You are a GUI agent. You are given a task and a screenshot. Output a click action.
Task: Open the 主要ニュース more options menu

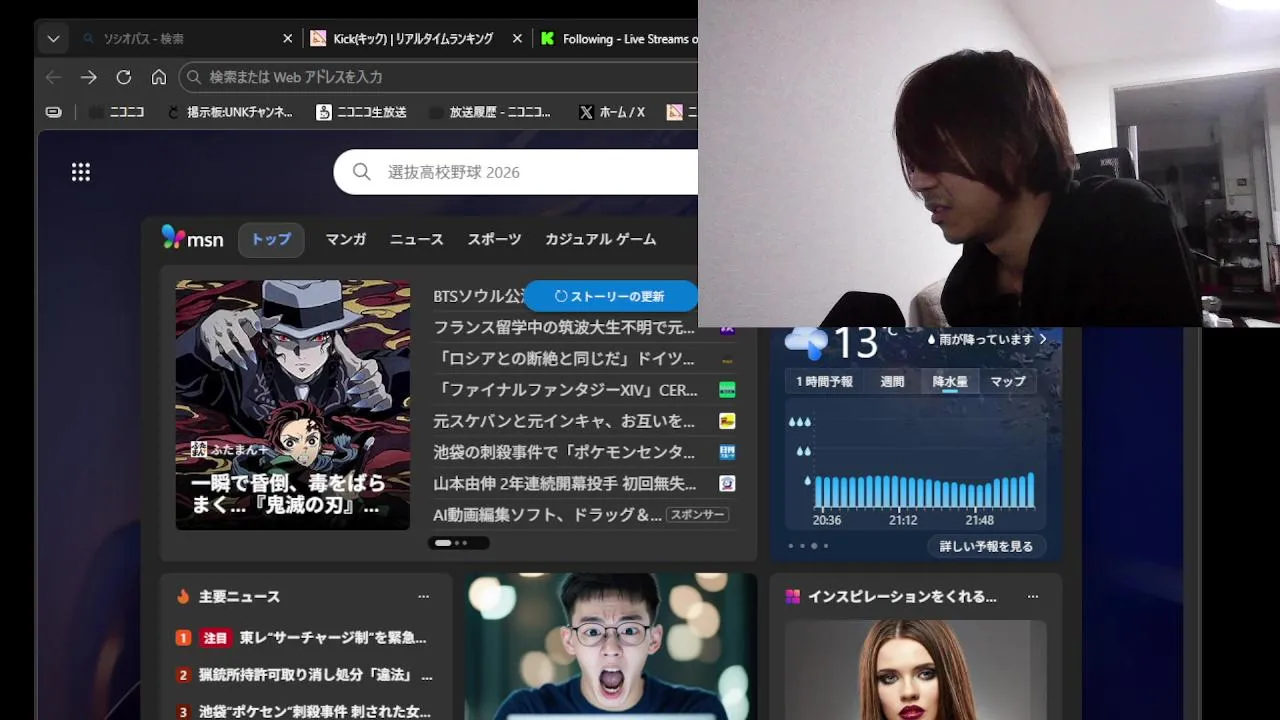(x=423, y=597)
